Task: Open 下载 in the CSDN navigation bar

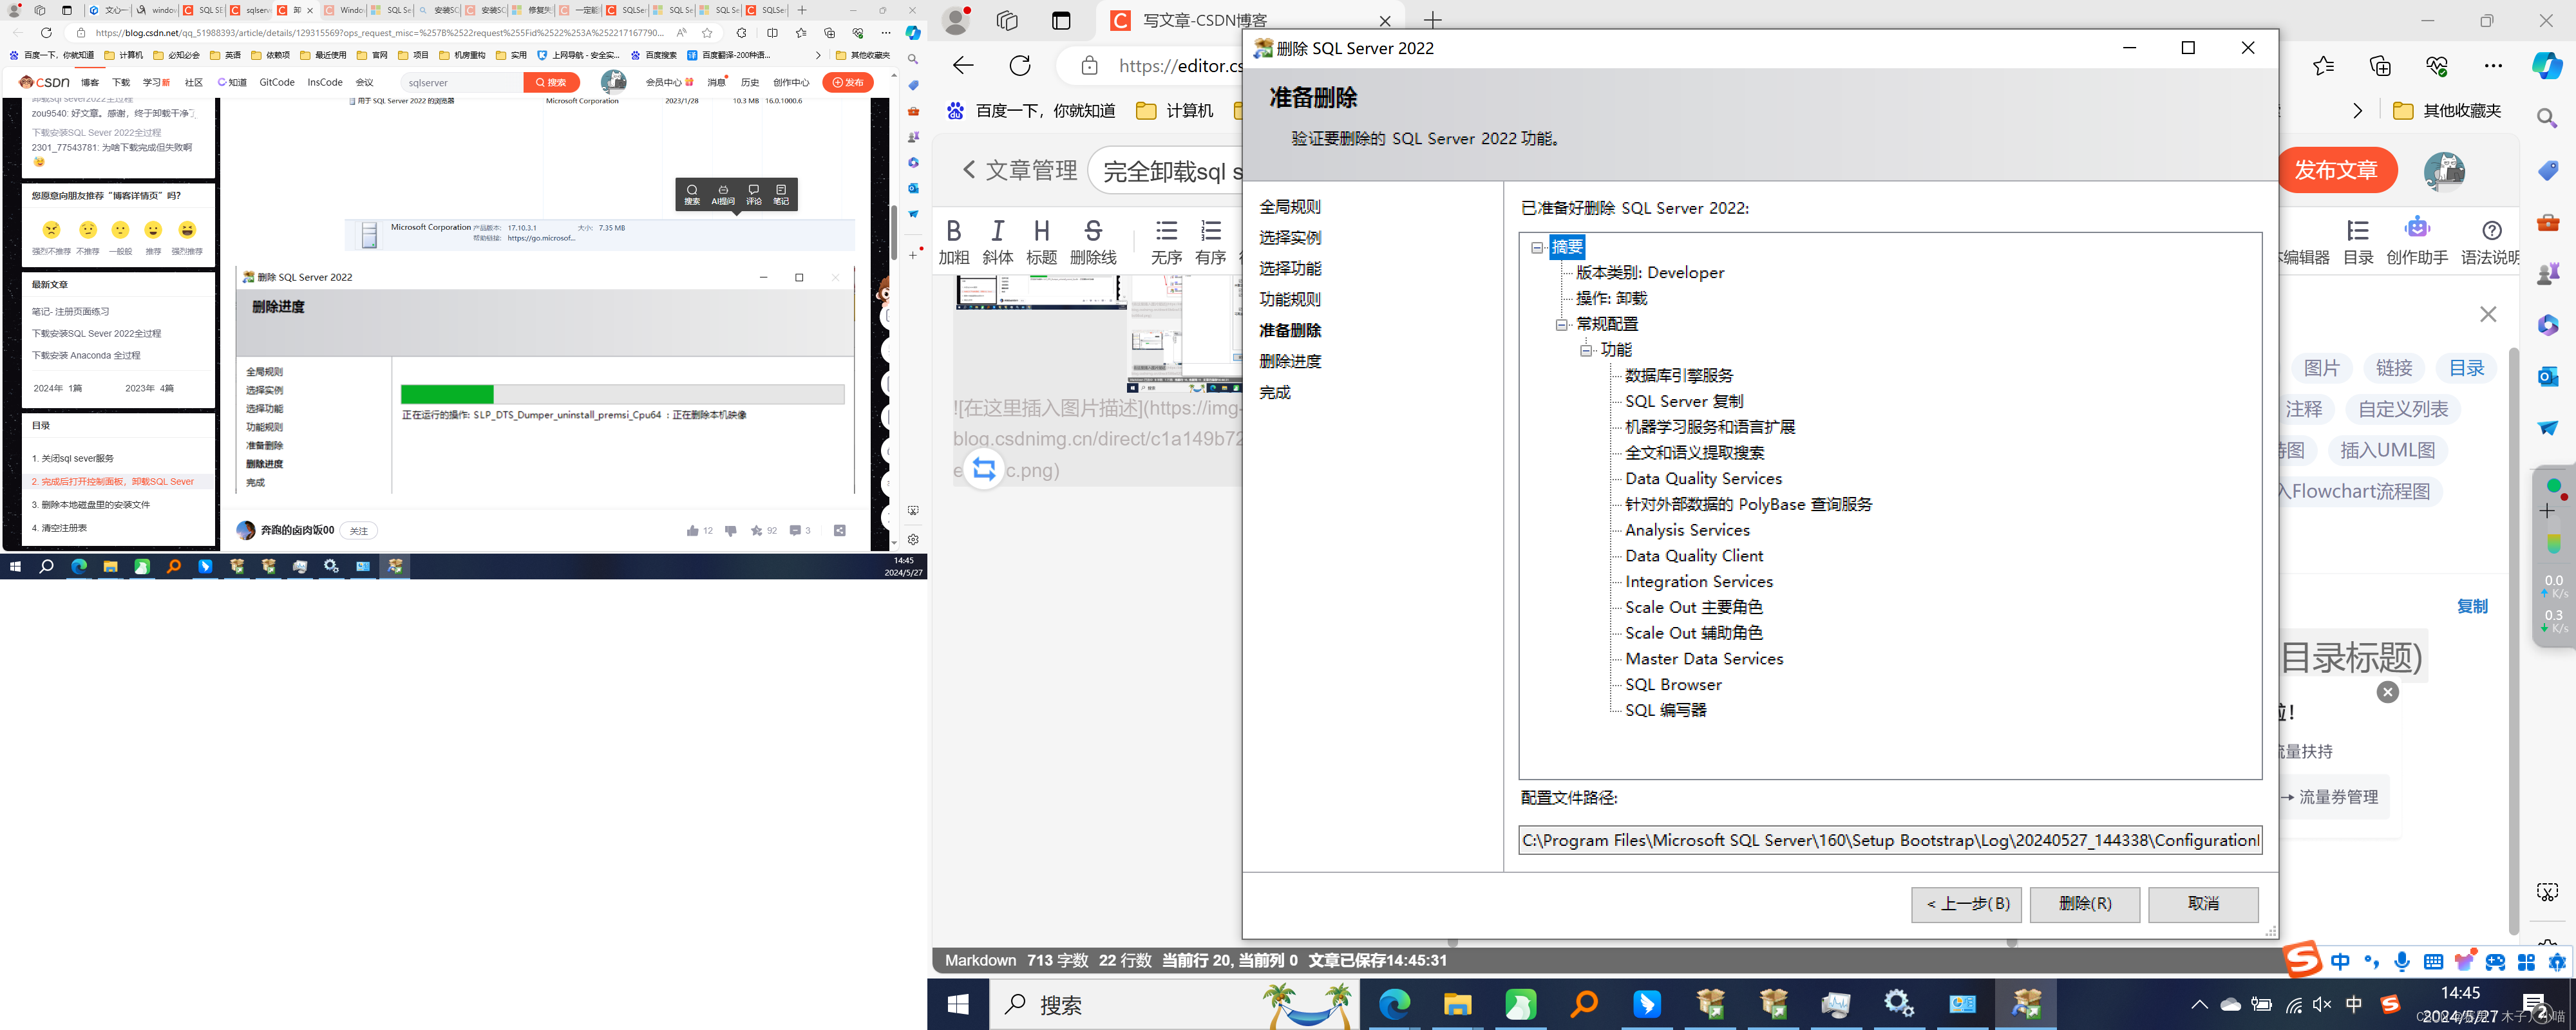Action: click(x=121, y=83)
